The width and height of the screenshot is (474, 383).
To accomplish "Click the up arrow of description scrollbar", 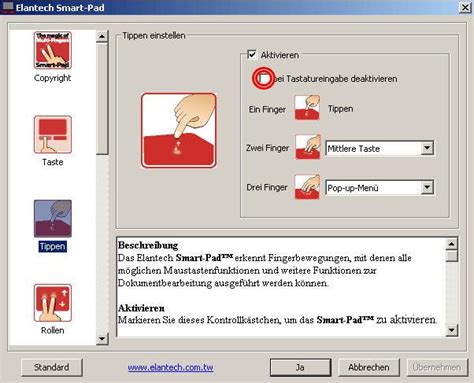I will tap(452, 244).
